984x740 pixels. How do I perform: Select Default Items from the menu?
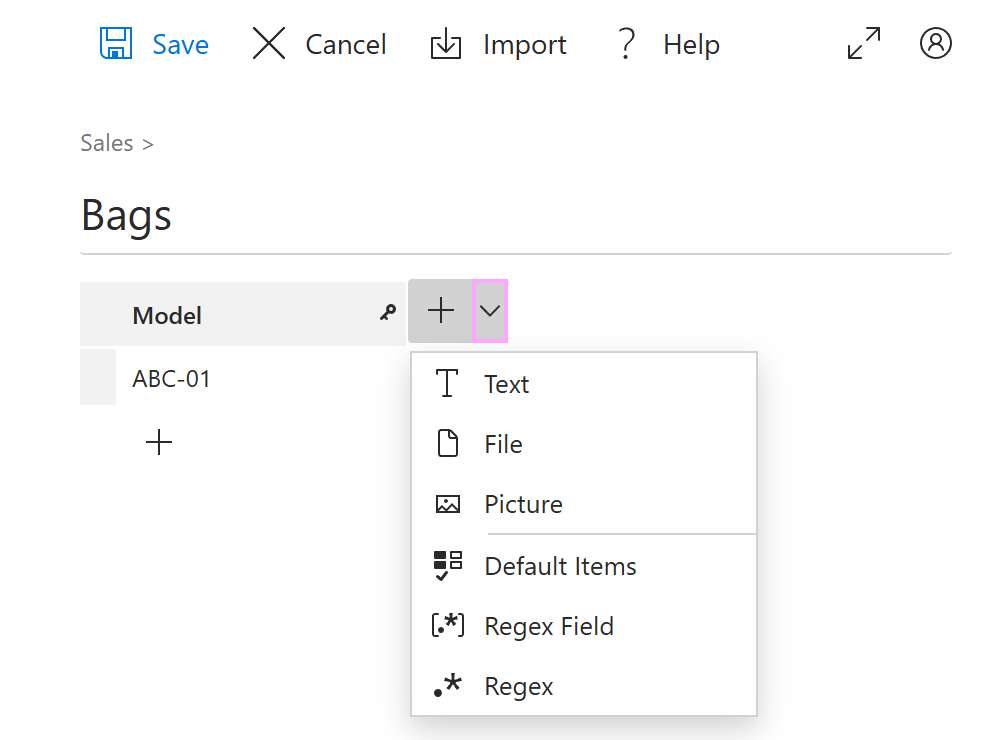click(x=560, y=565)
